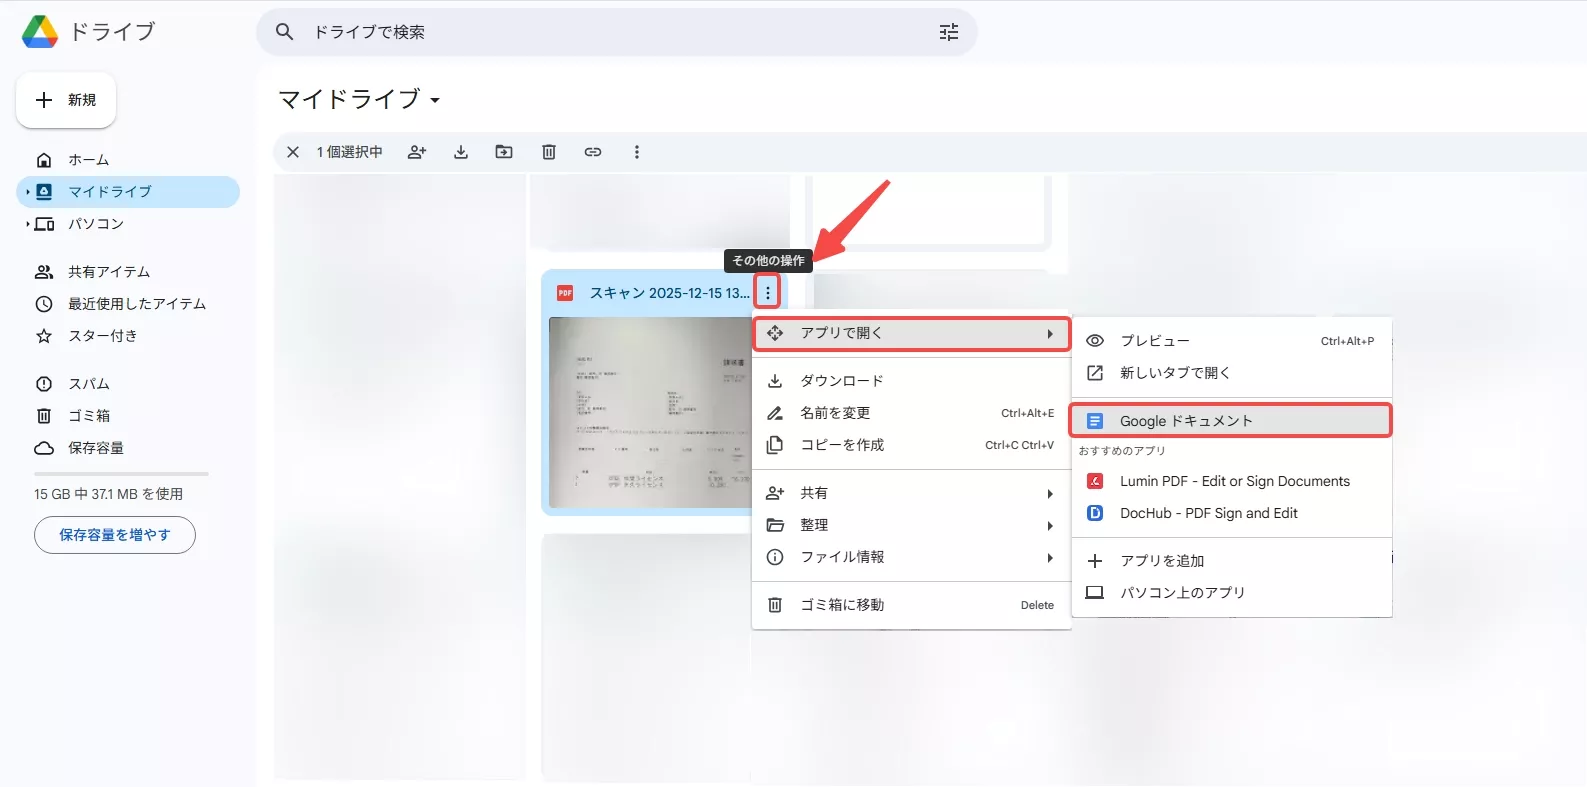The width and height of the screenshot is (1587, 787).
Task: Click the plus icon for adding apps
Action: coord(1095,561)
